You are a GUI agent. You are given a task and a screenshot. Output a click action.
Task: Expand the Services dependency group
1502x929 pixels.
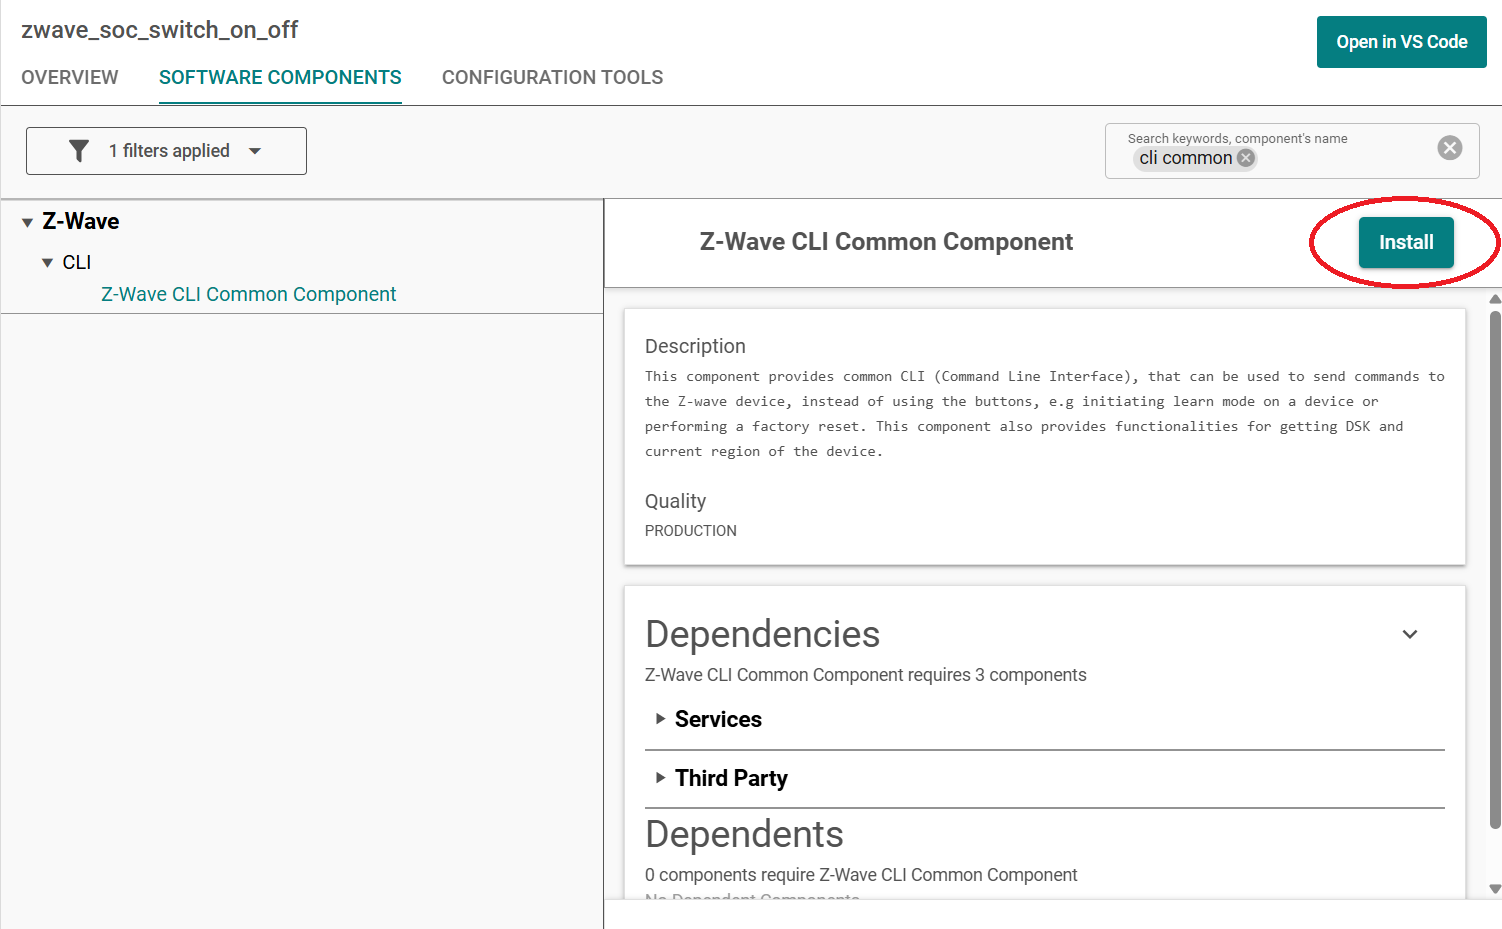point(660,719)
